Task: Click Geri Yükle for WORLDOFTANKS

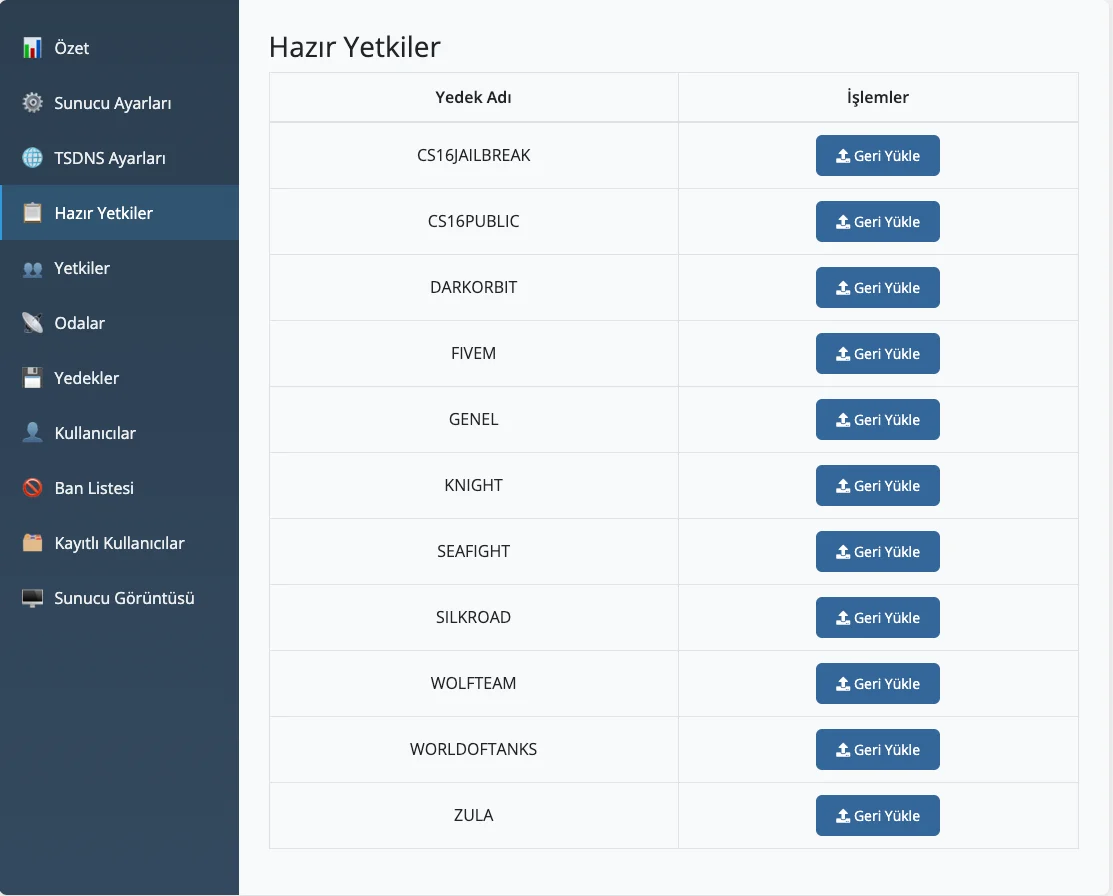Action: pos(877,750)
